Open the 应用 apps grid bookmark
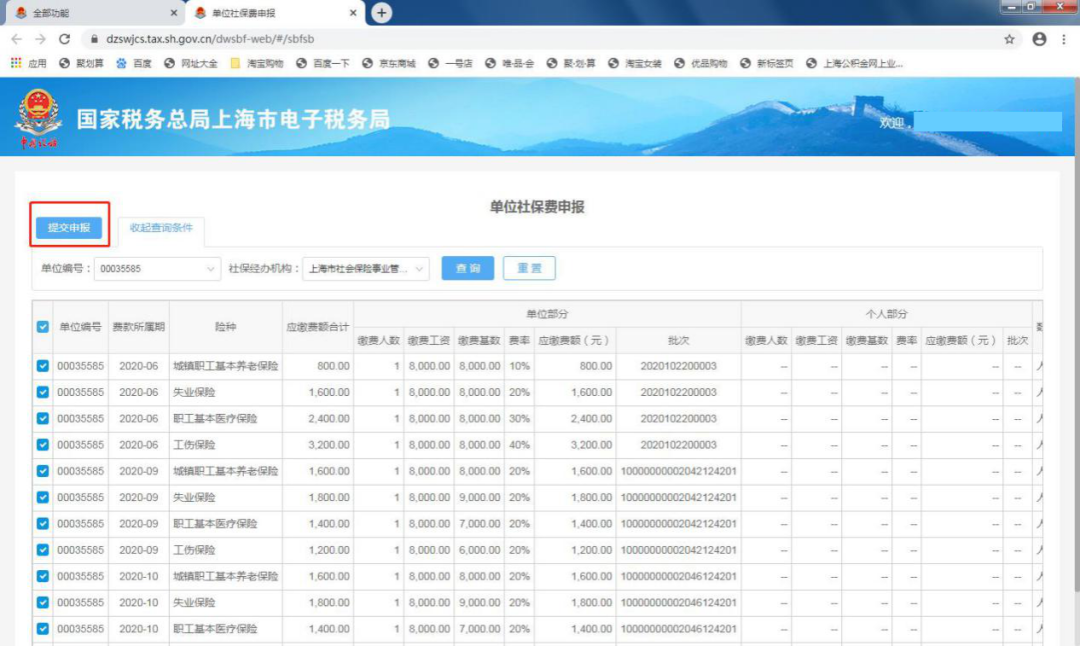The width and height of the screenshot is (1080, 646). click(28, 63)
